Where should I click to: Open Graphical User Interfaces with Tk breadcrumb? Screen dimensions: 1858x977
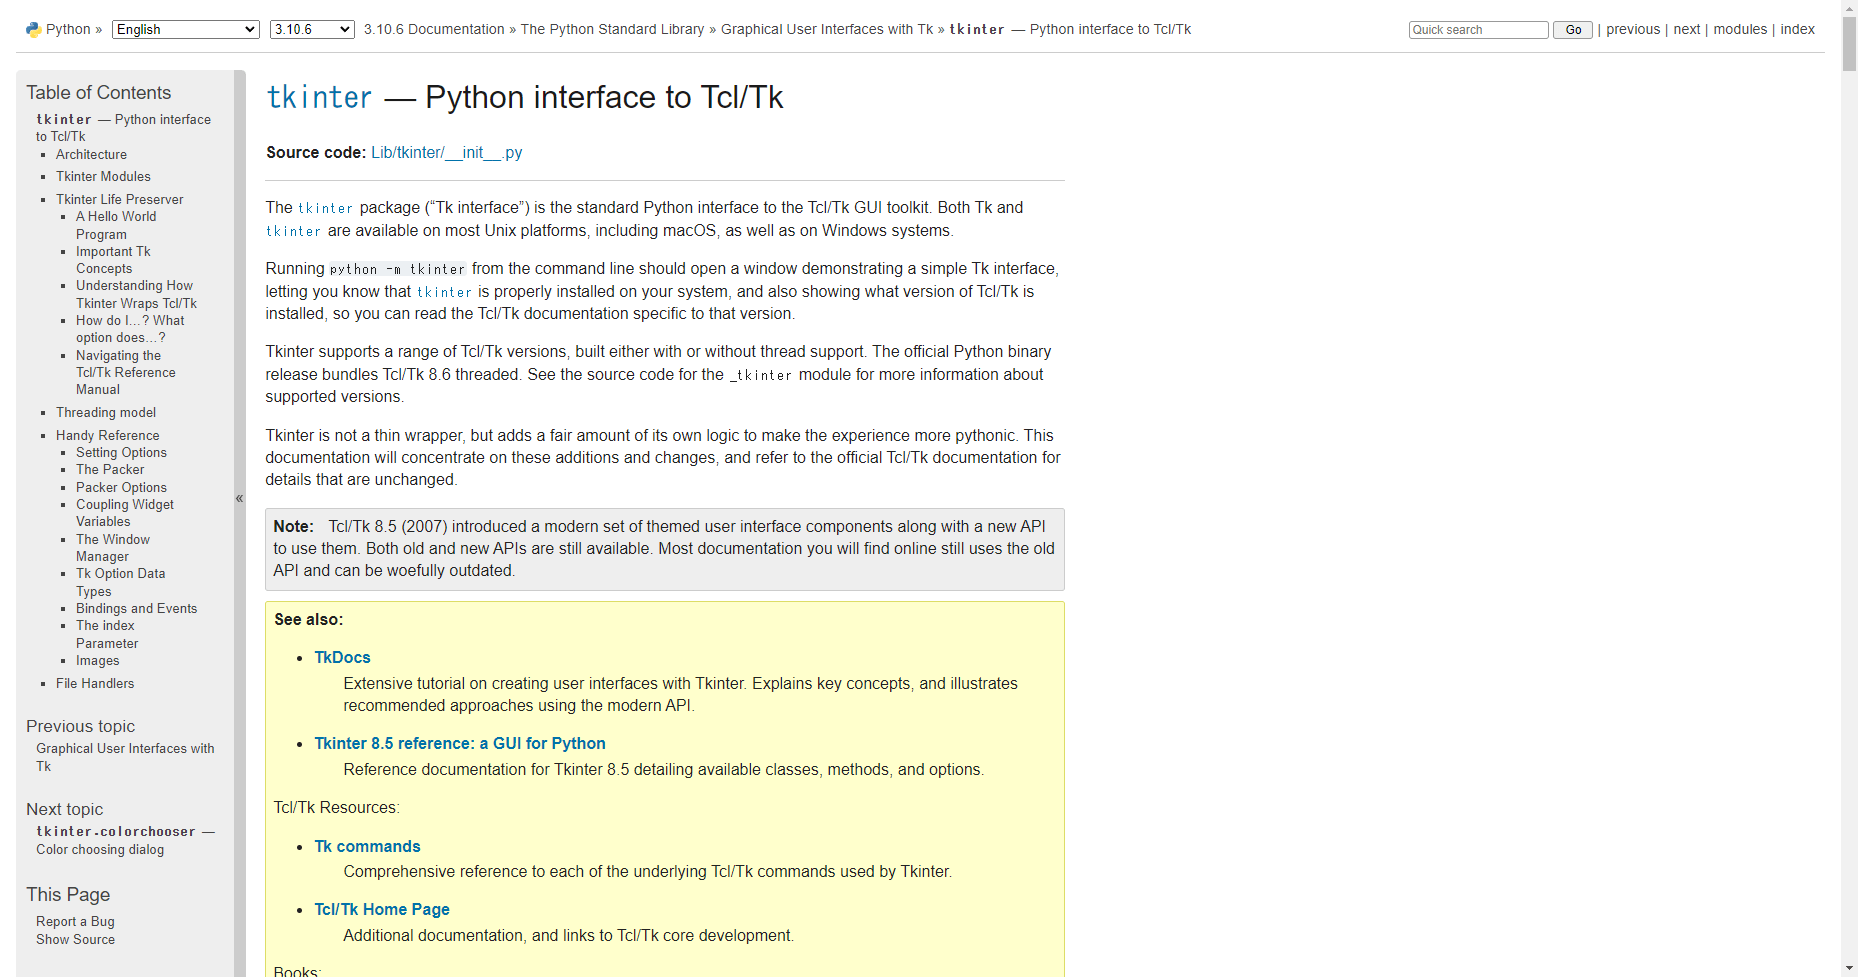point(827,29)
